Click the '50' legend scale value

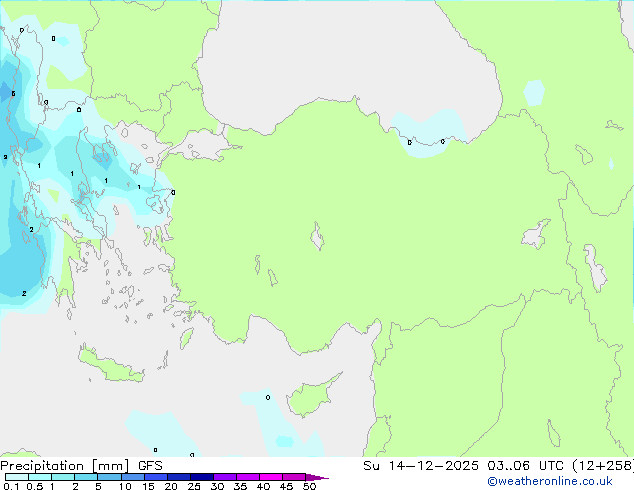(309, 486)
